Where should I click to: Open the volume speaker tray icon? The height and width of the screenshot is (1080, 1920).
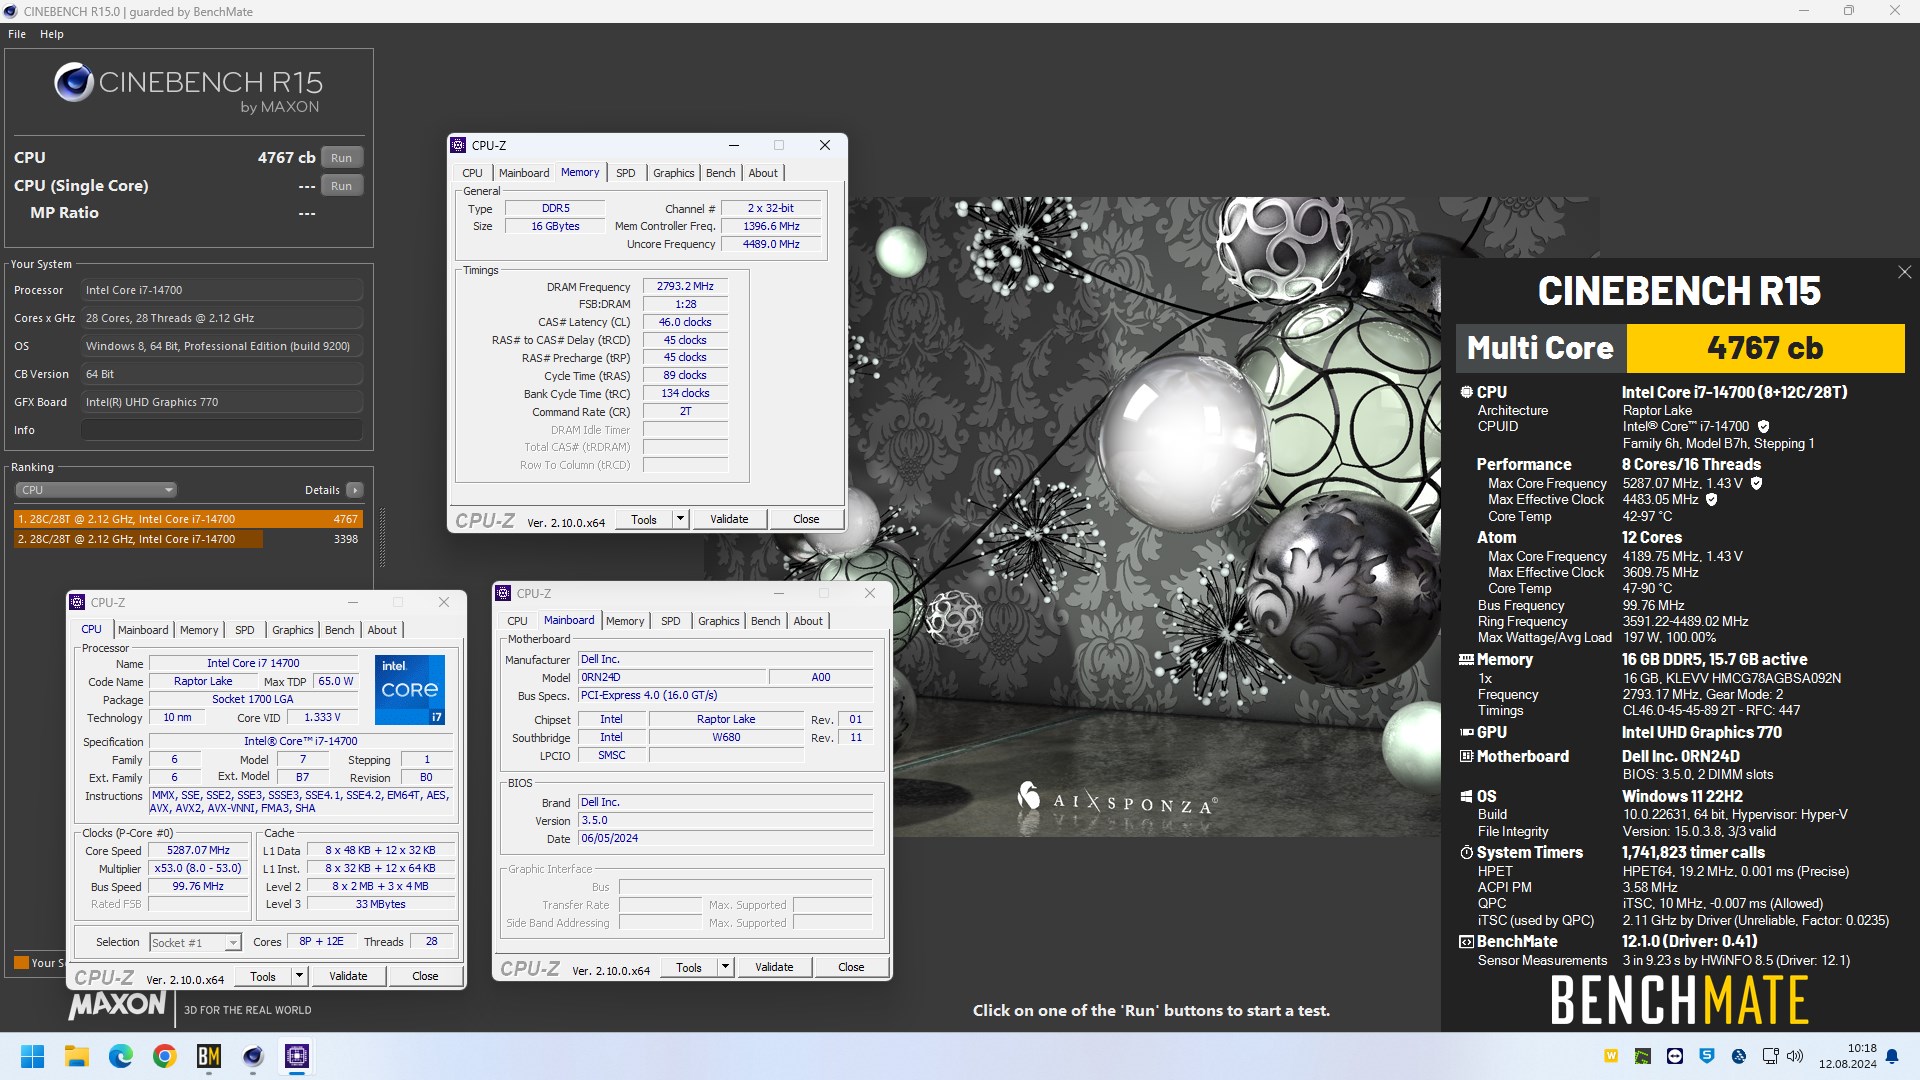[x=1795, y=1056]
